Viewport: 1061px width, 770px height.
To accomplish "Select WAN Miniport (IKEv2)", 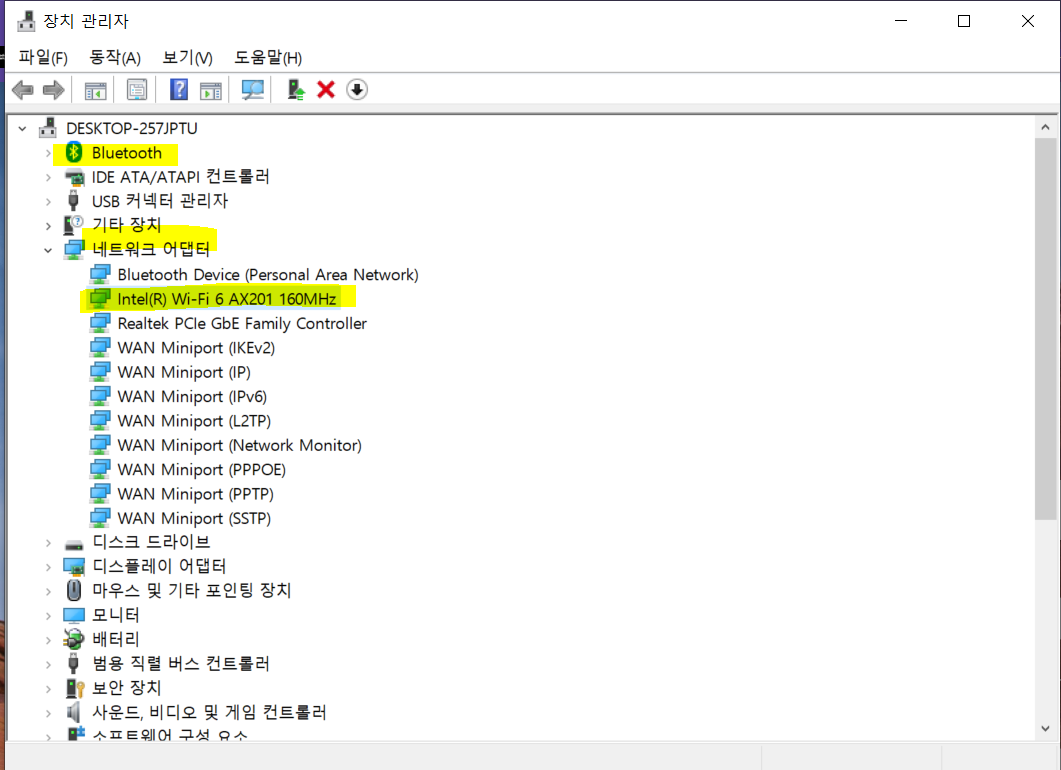I will coord(196,348).
